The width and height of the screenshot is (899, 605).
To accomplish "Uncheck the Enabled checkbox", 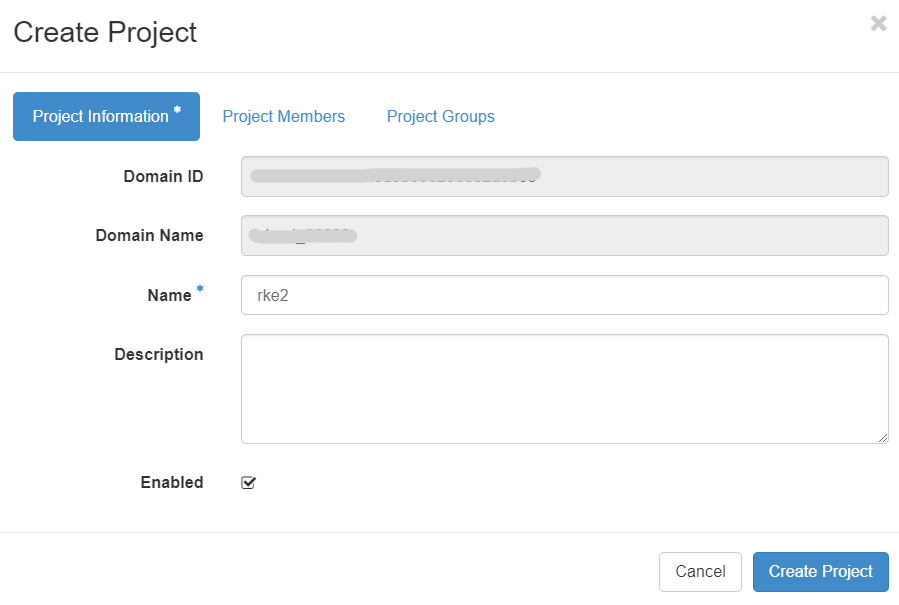I will click(249, 483).
